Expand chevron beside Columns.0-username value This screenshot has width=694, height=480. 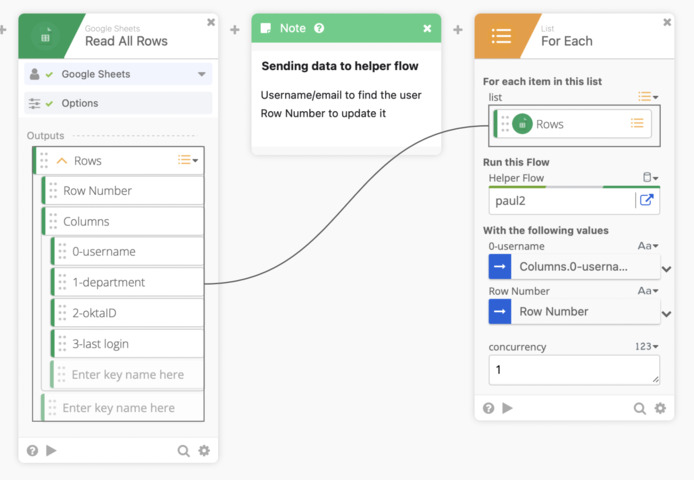click(x=667, y=269)
